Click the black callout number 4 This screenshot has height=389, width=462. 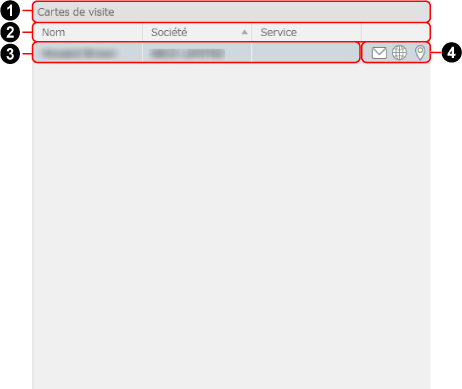(x=451, y=53)
